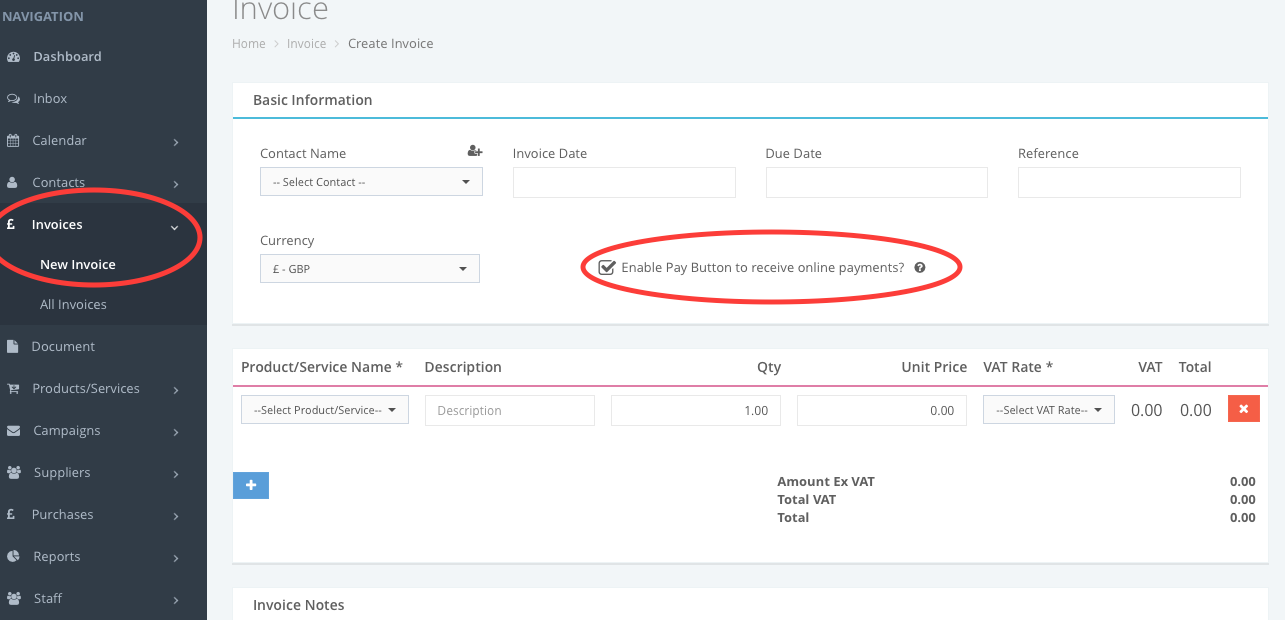Click the Document file icon
The width and height of the screenshot is (1285, 620).
(x=12, y=347)
